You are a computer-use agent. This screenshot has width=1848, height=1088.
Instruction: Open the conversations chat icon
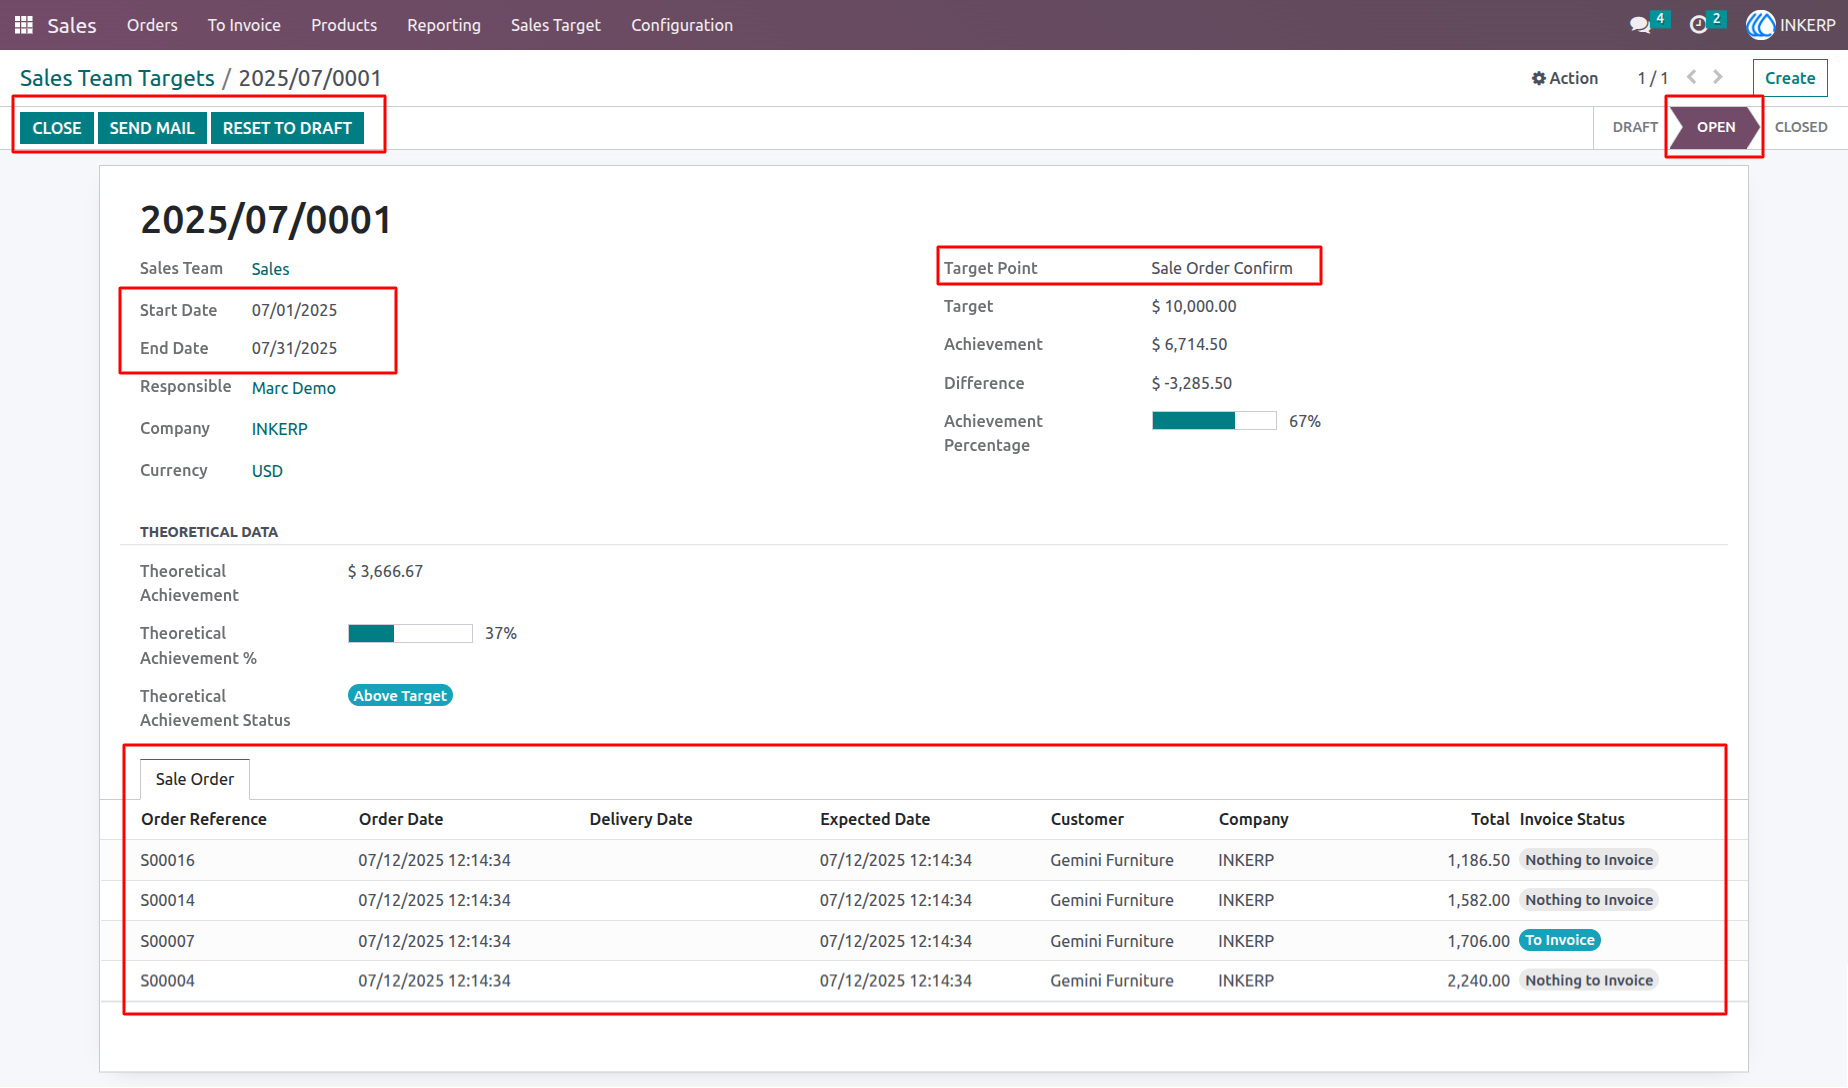[1640, 25]
